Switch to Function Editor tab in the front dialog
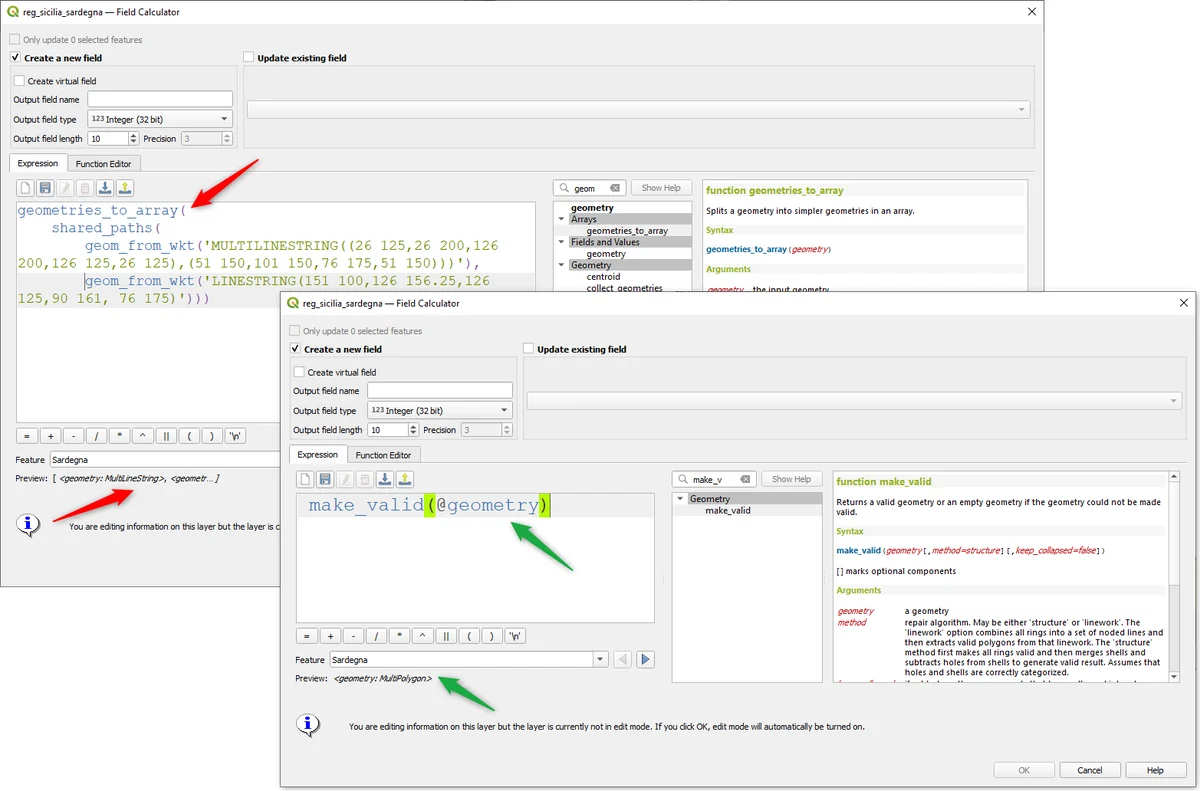Screen dimensions: 1200x791 coord(385,455)
